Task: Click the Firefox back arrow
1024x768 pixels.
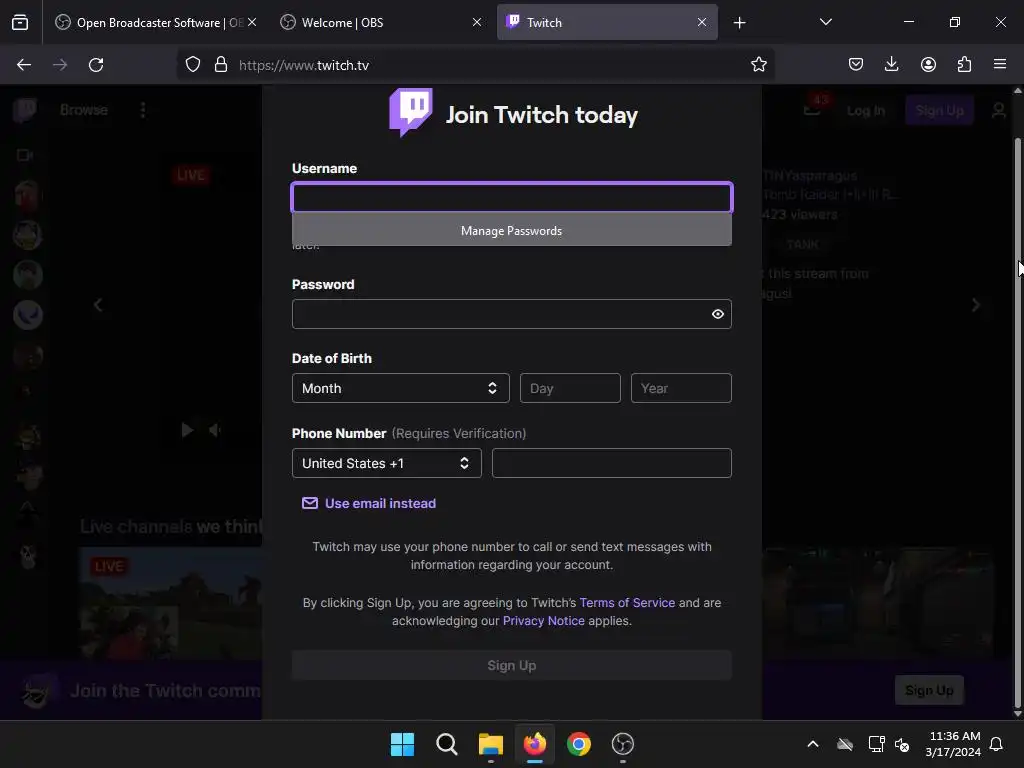Action: tap(24, 65)
